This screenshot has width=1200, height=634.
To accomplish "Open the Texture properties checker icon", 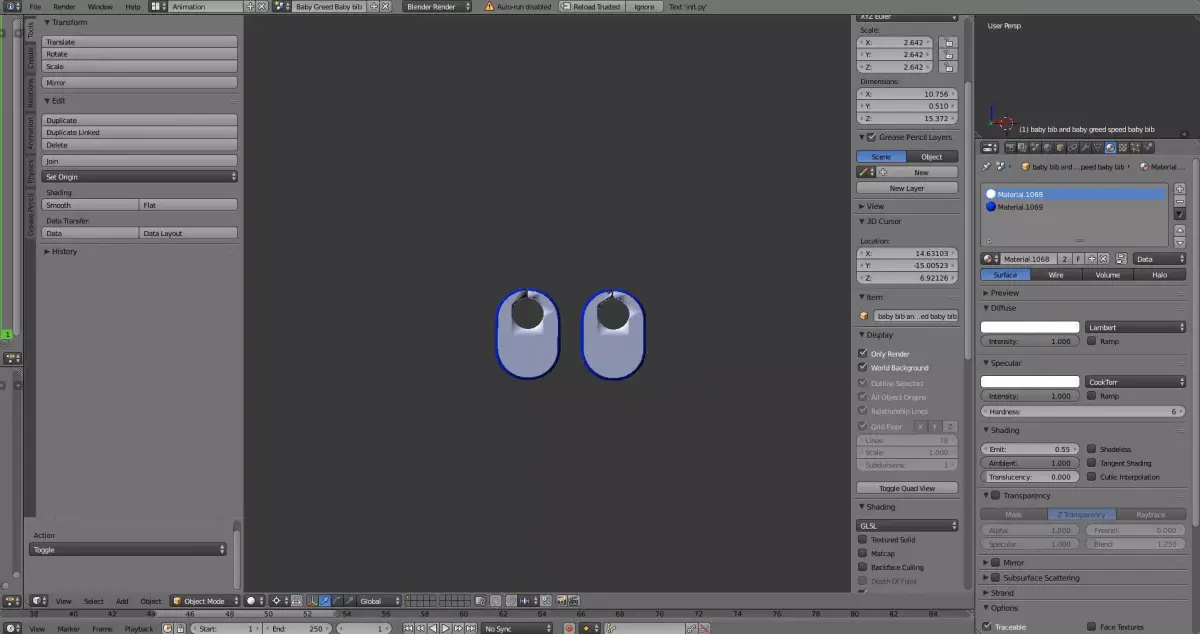I will pyautogui.click(x=1123, y=147).
